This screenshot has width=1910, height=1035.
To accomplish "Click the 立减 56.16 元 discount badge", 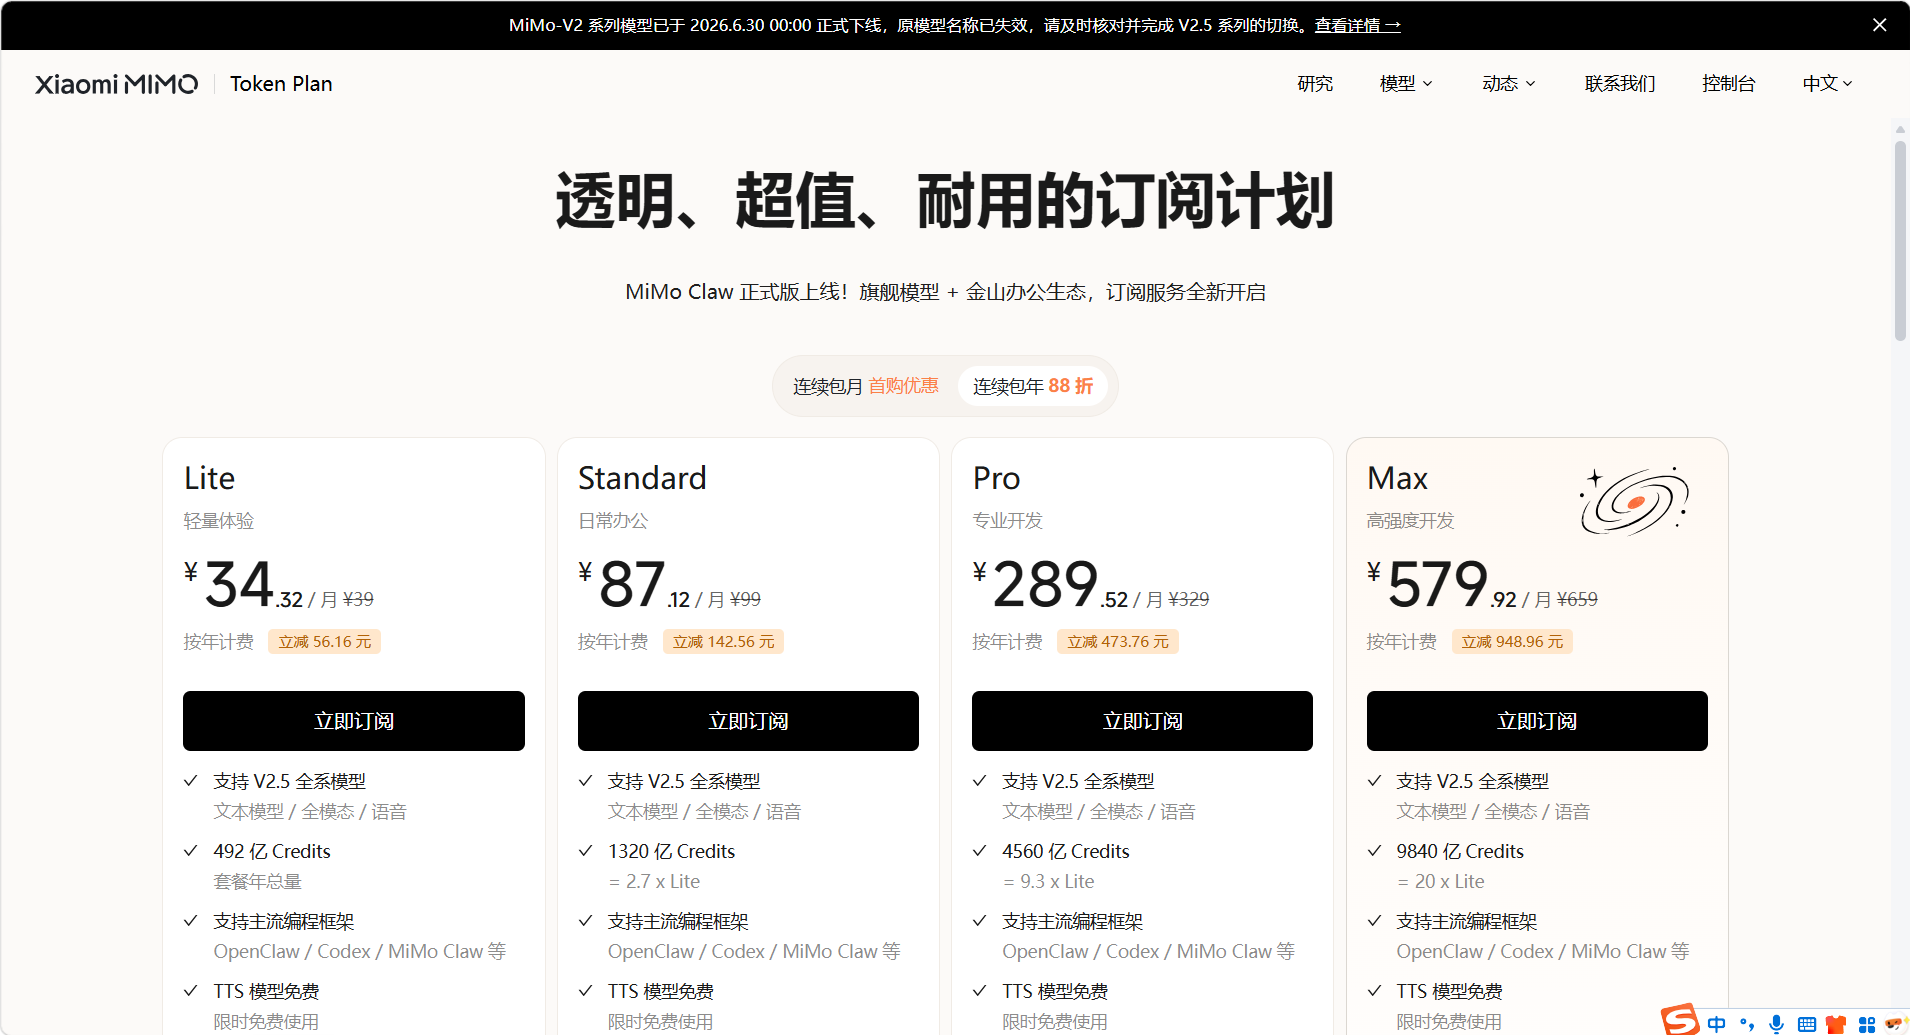I will (324, 642).
